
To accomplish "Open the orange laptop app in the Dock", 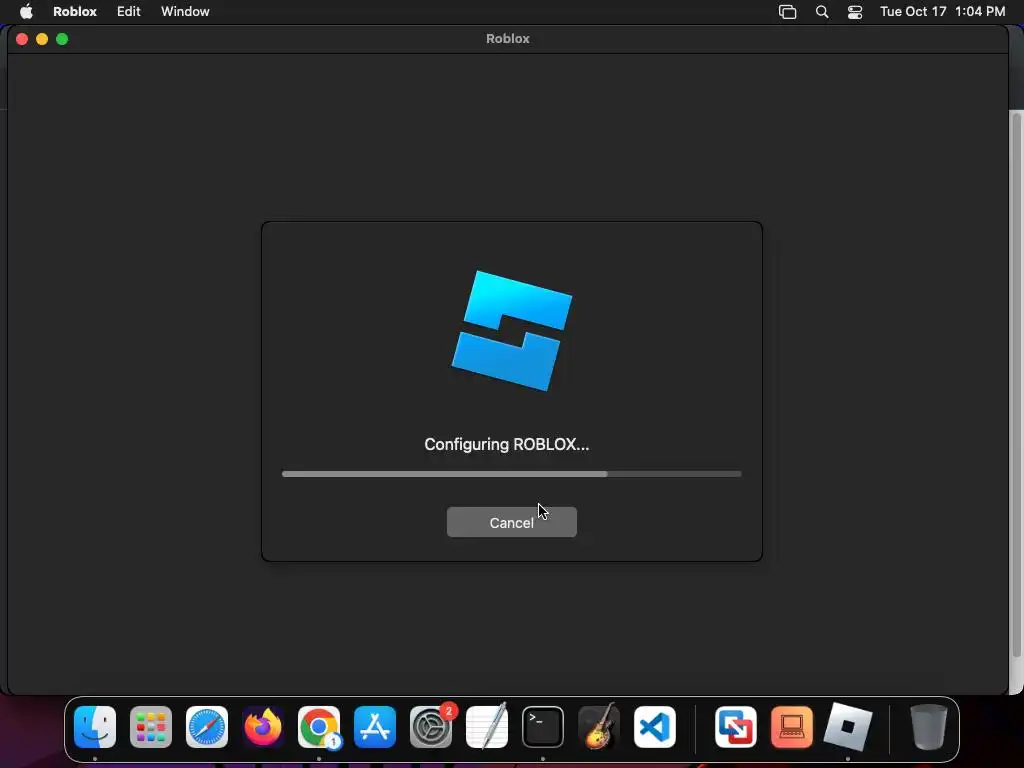I will (792, 727).
